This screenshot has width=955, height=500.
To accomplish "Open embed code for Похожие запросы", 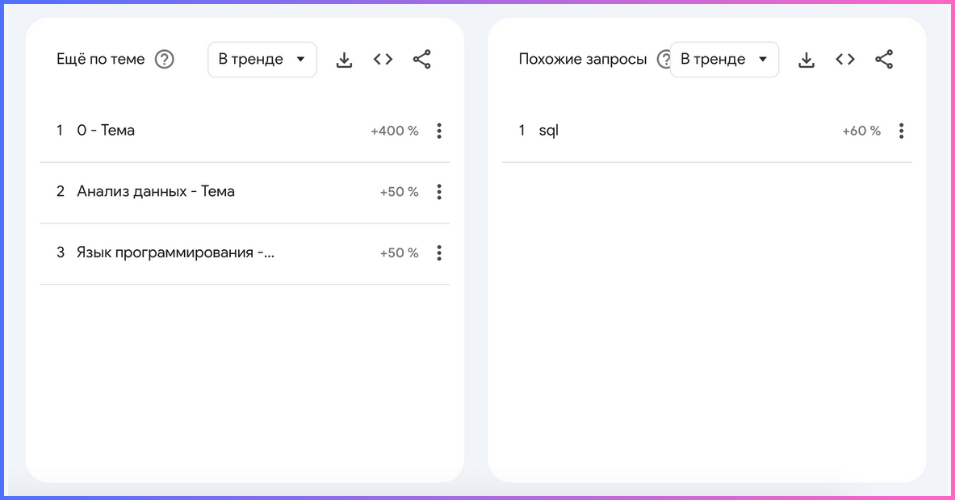I will point(845,60).
